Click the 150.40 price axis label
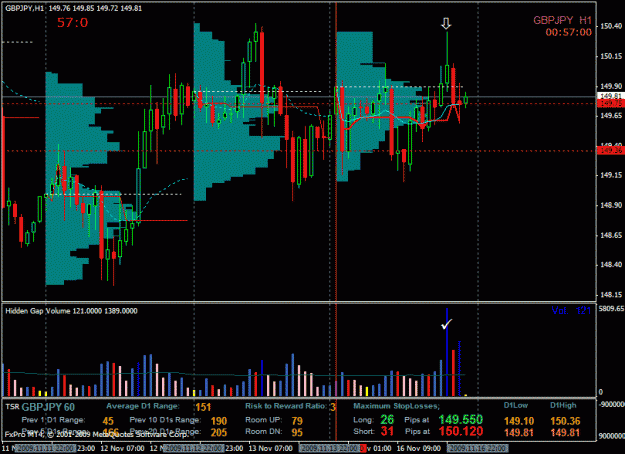Viewport: 625px width, 454px height. (x=611, y=26)
